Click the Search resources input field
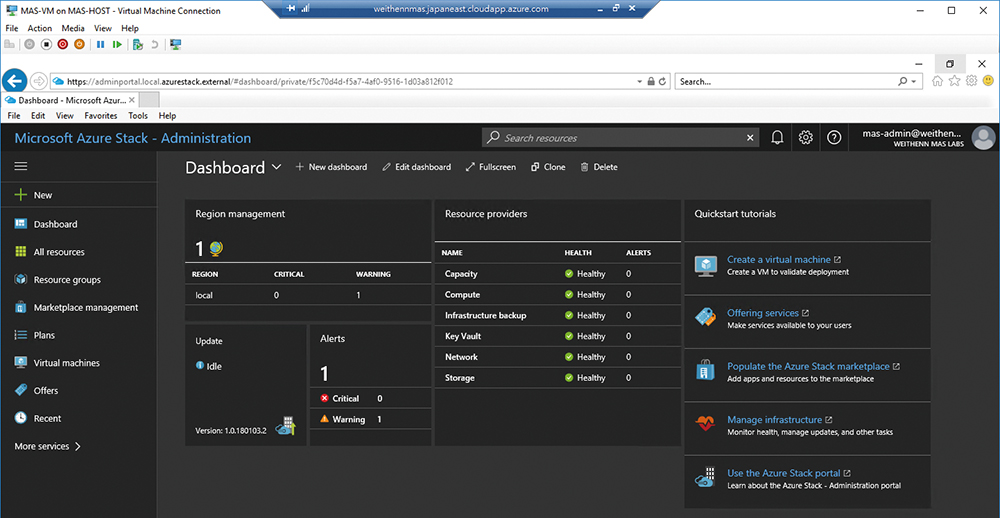This screenshot has height=518, width=1000. coord(622,138)
